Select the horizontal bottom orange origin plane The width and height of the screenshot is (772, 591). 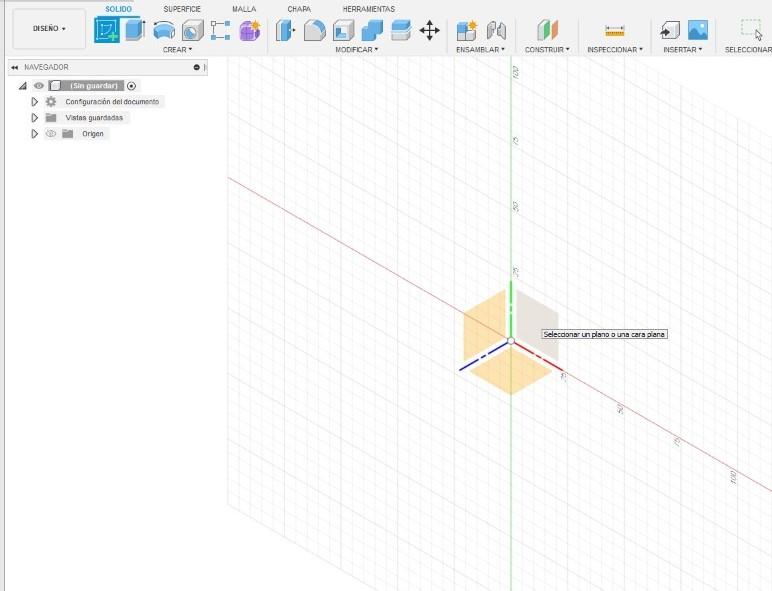pos(511,371)
